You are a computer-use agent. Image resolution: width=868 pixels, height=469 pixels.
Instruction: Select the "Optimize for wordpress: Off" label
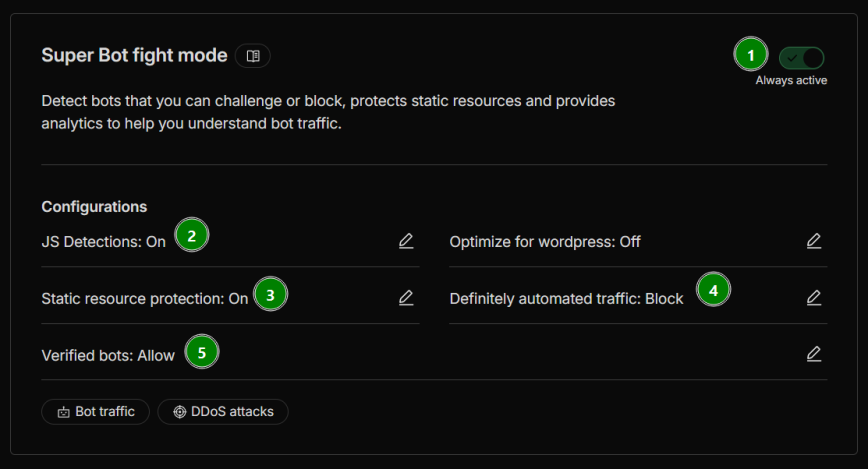[x=545, y=242]
